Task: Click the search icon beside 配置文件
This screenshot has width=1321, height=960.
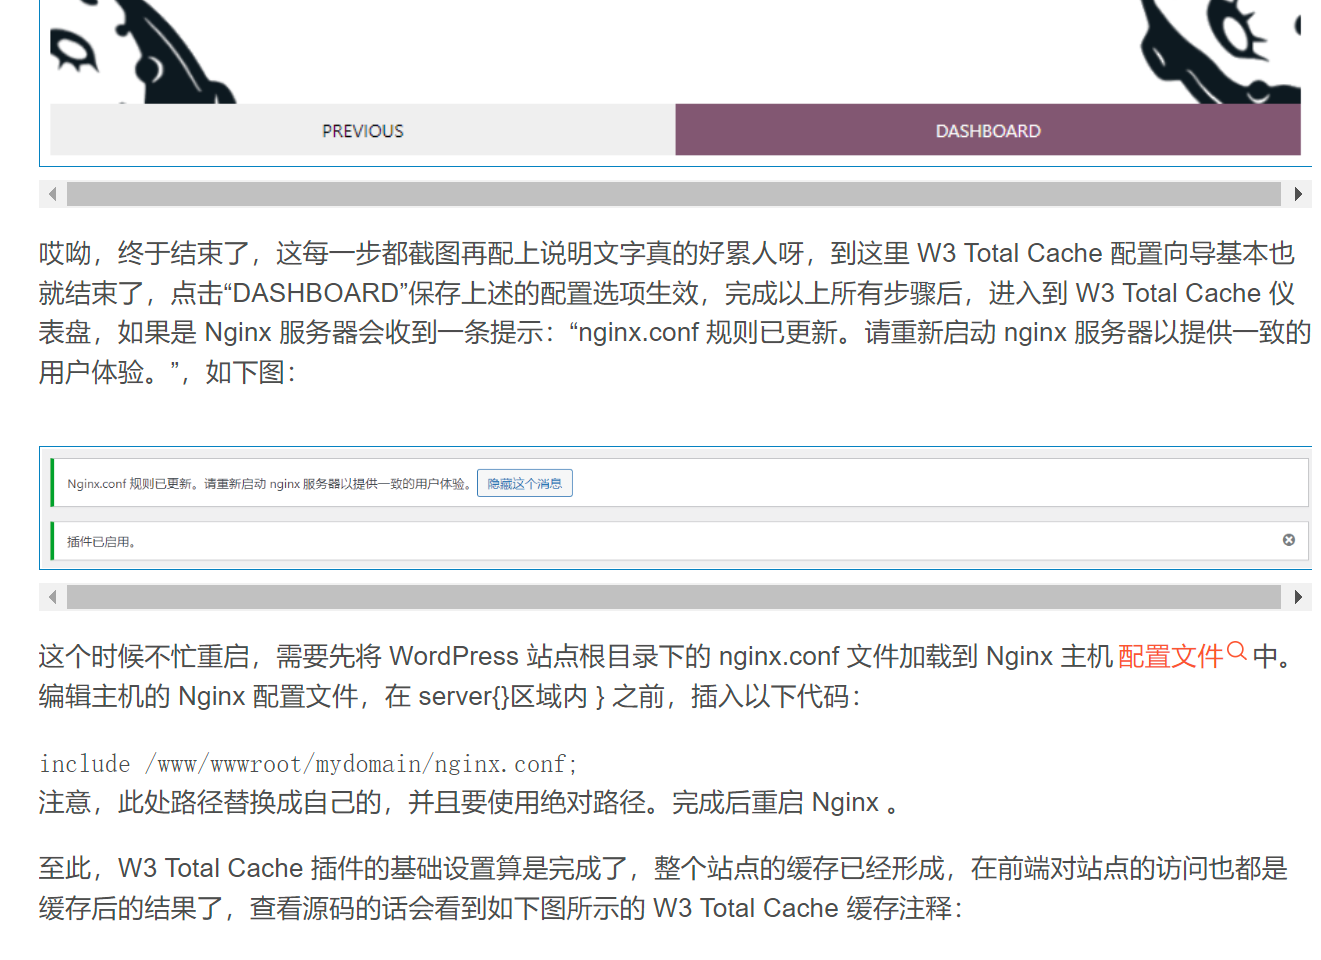Action: point(1237,651)
